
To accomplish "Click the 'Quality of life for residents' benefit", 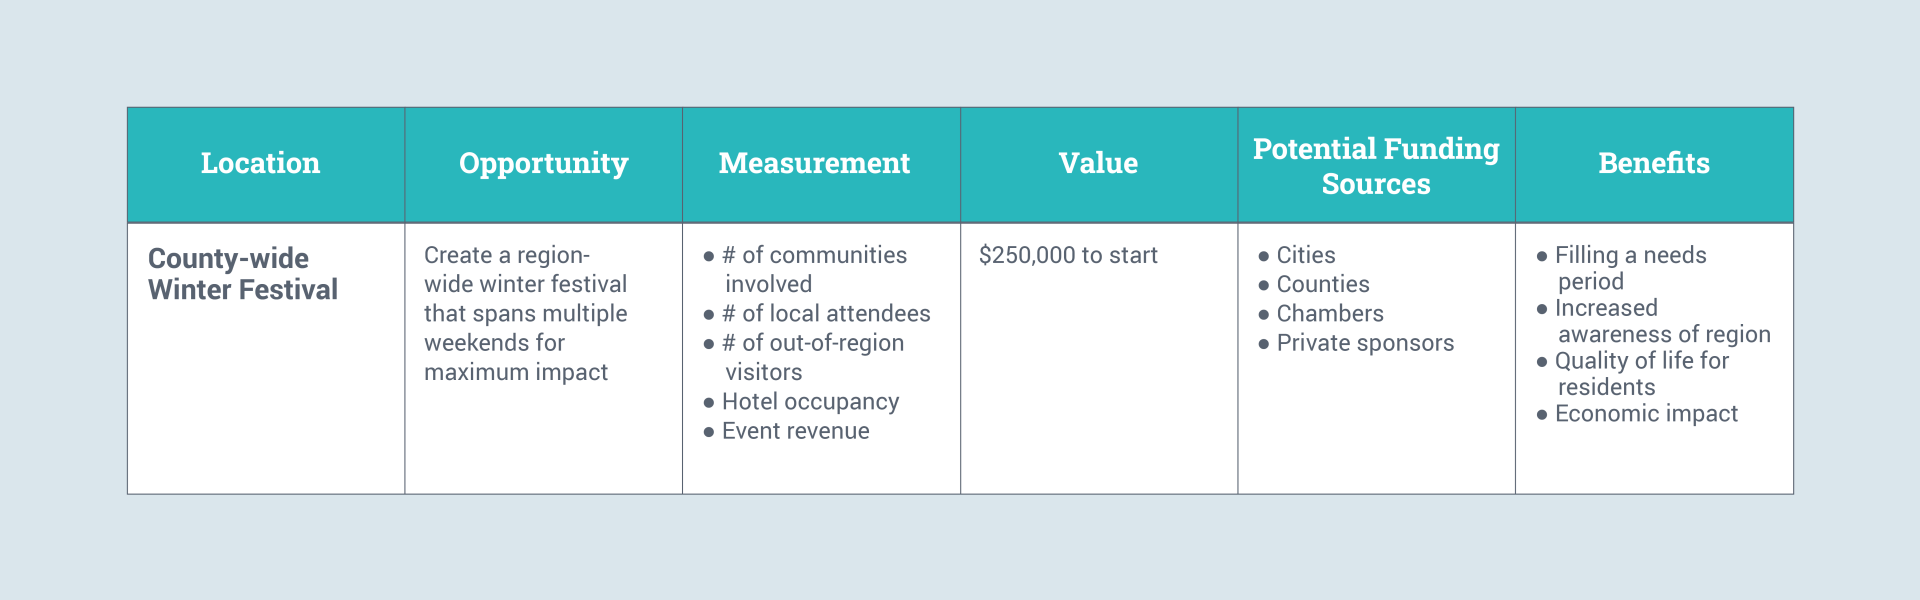I will [x=1641, y=374].
